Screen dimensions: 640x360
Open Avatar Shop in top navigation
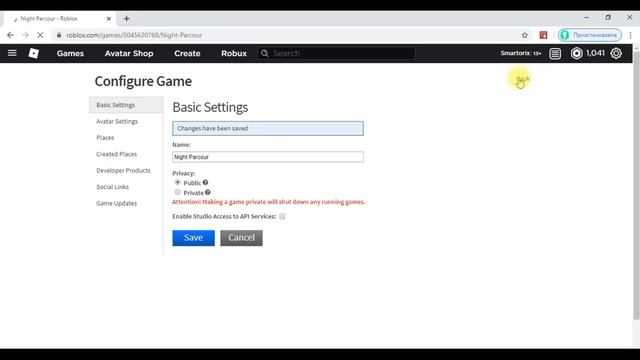(x=129, y=53)
